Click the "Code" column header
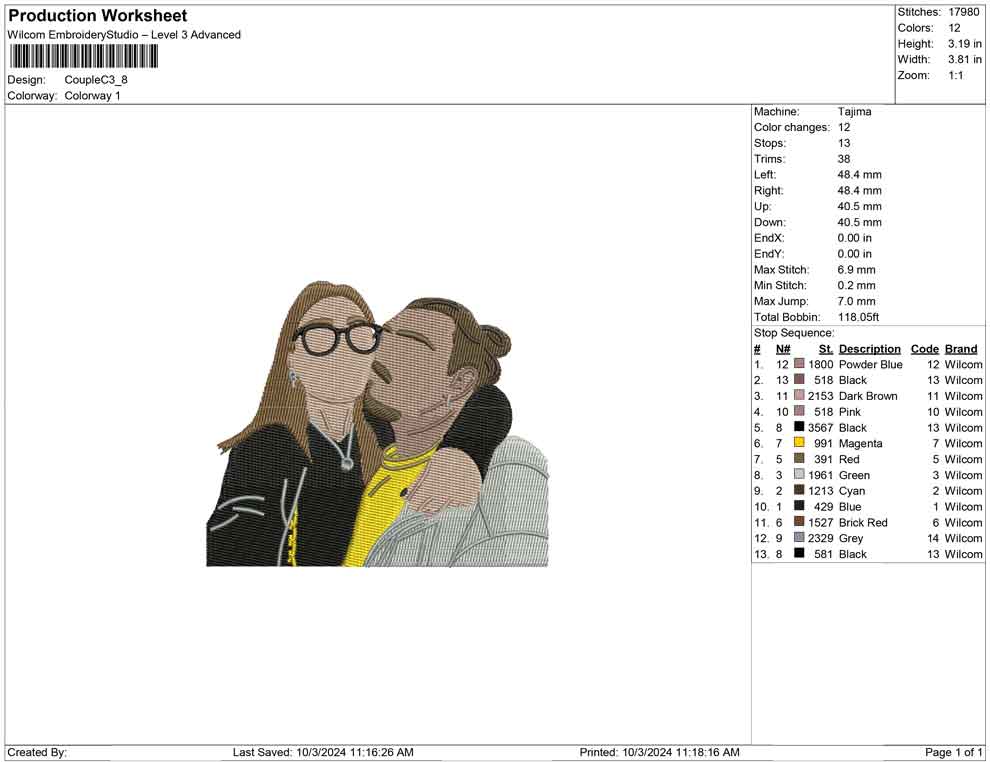The height and width of the screenshot is (762, 990). (925, 349)
